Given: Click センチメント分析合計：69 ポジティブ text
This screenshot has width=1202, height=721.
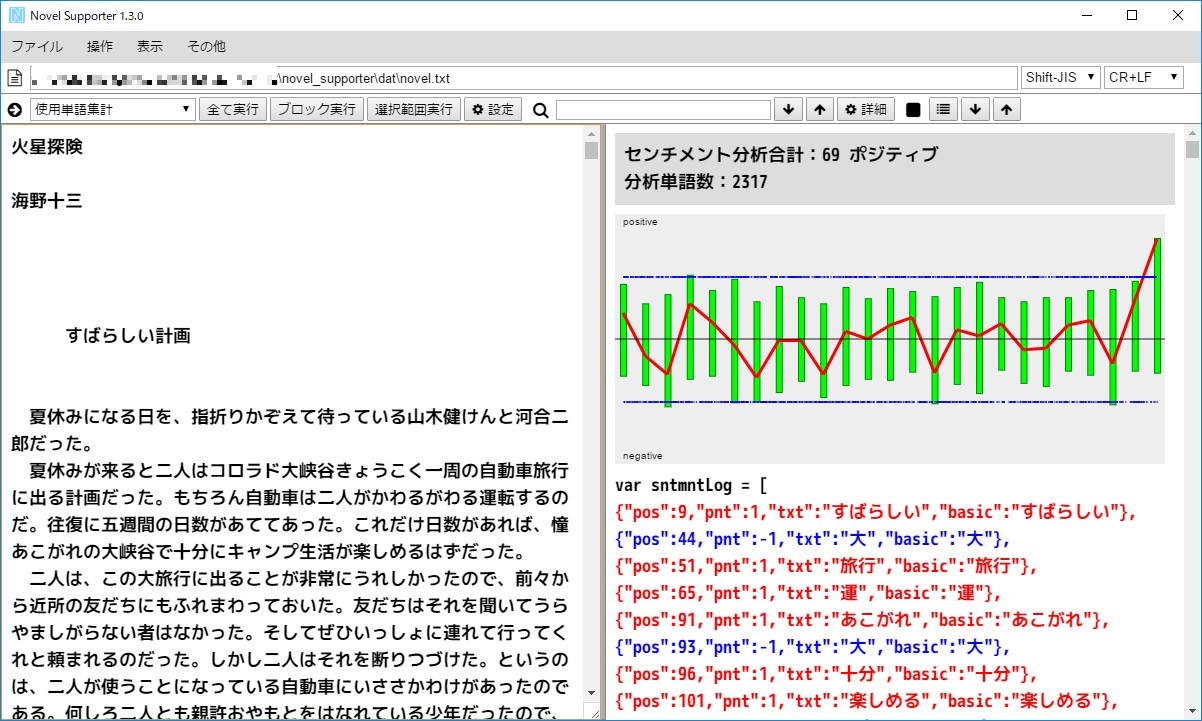Looking at the screenshot, I should (781, 154).
